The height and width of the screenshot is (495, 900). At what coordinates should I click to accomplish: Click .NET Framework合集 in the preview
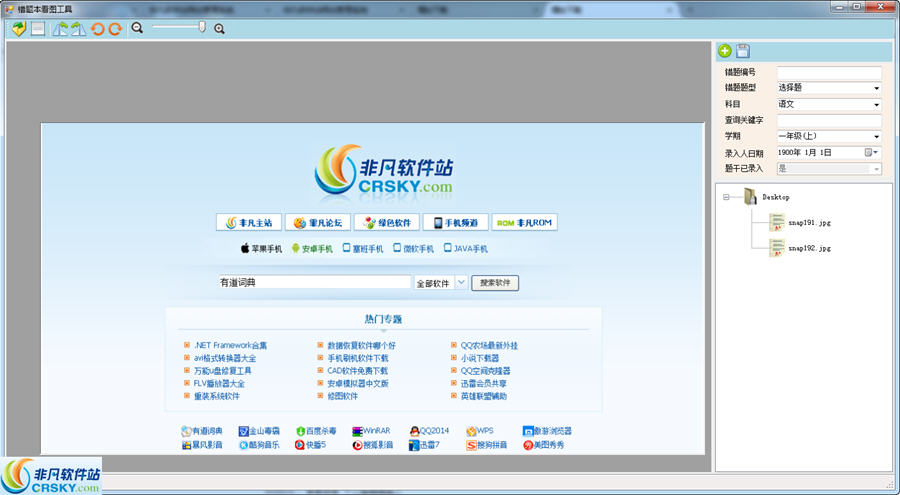[x=230, y=346]
